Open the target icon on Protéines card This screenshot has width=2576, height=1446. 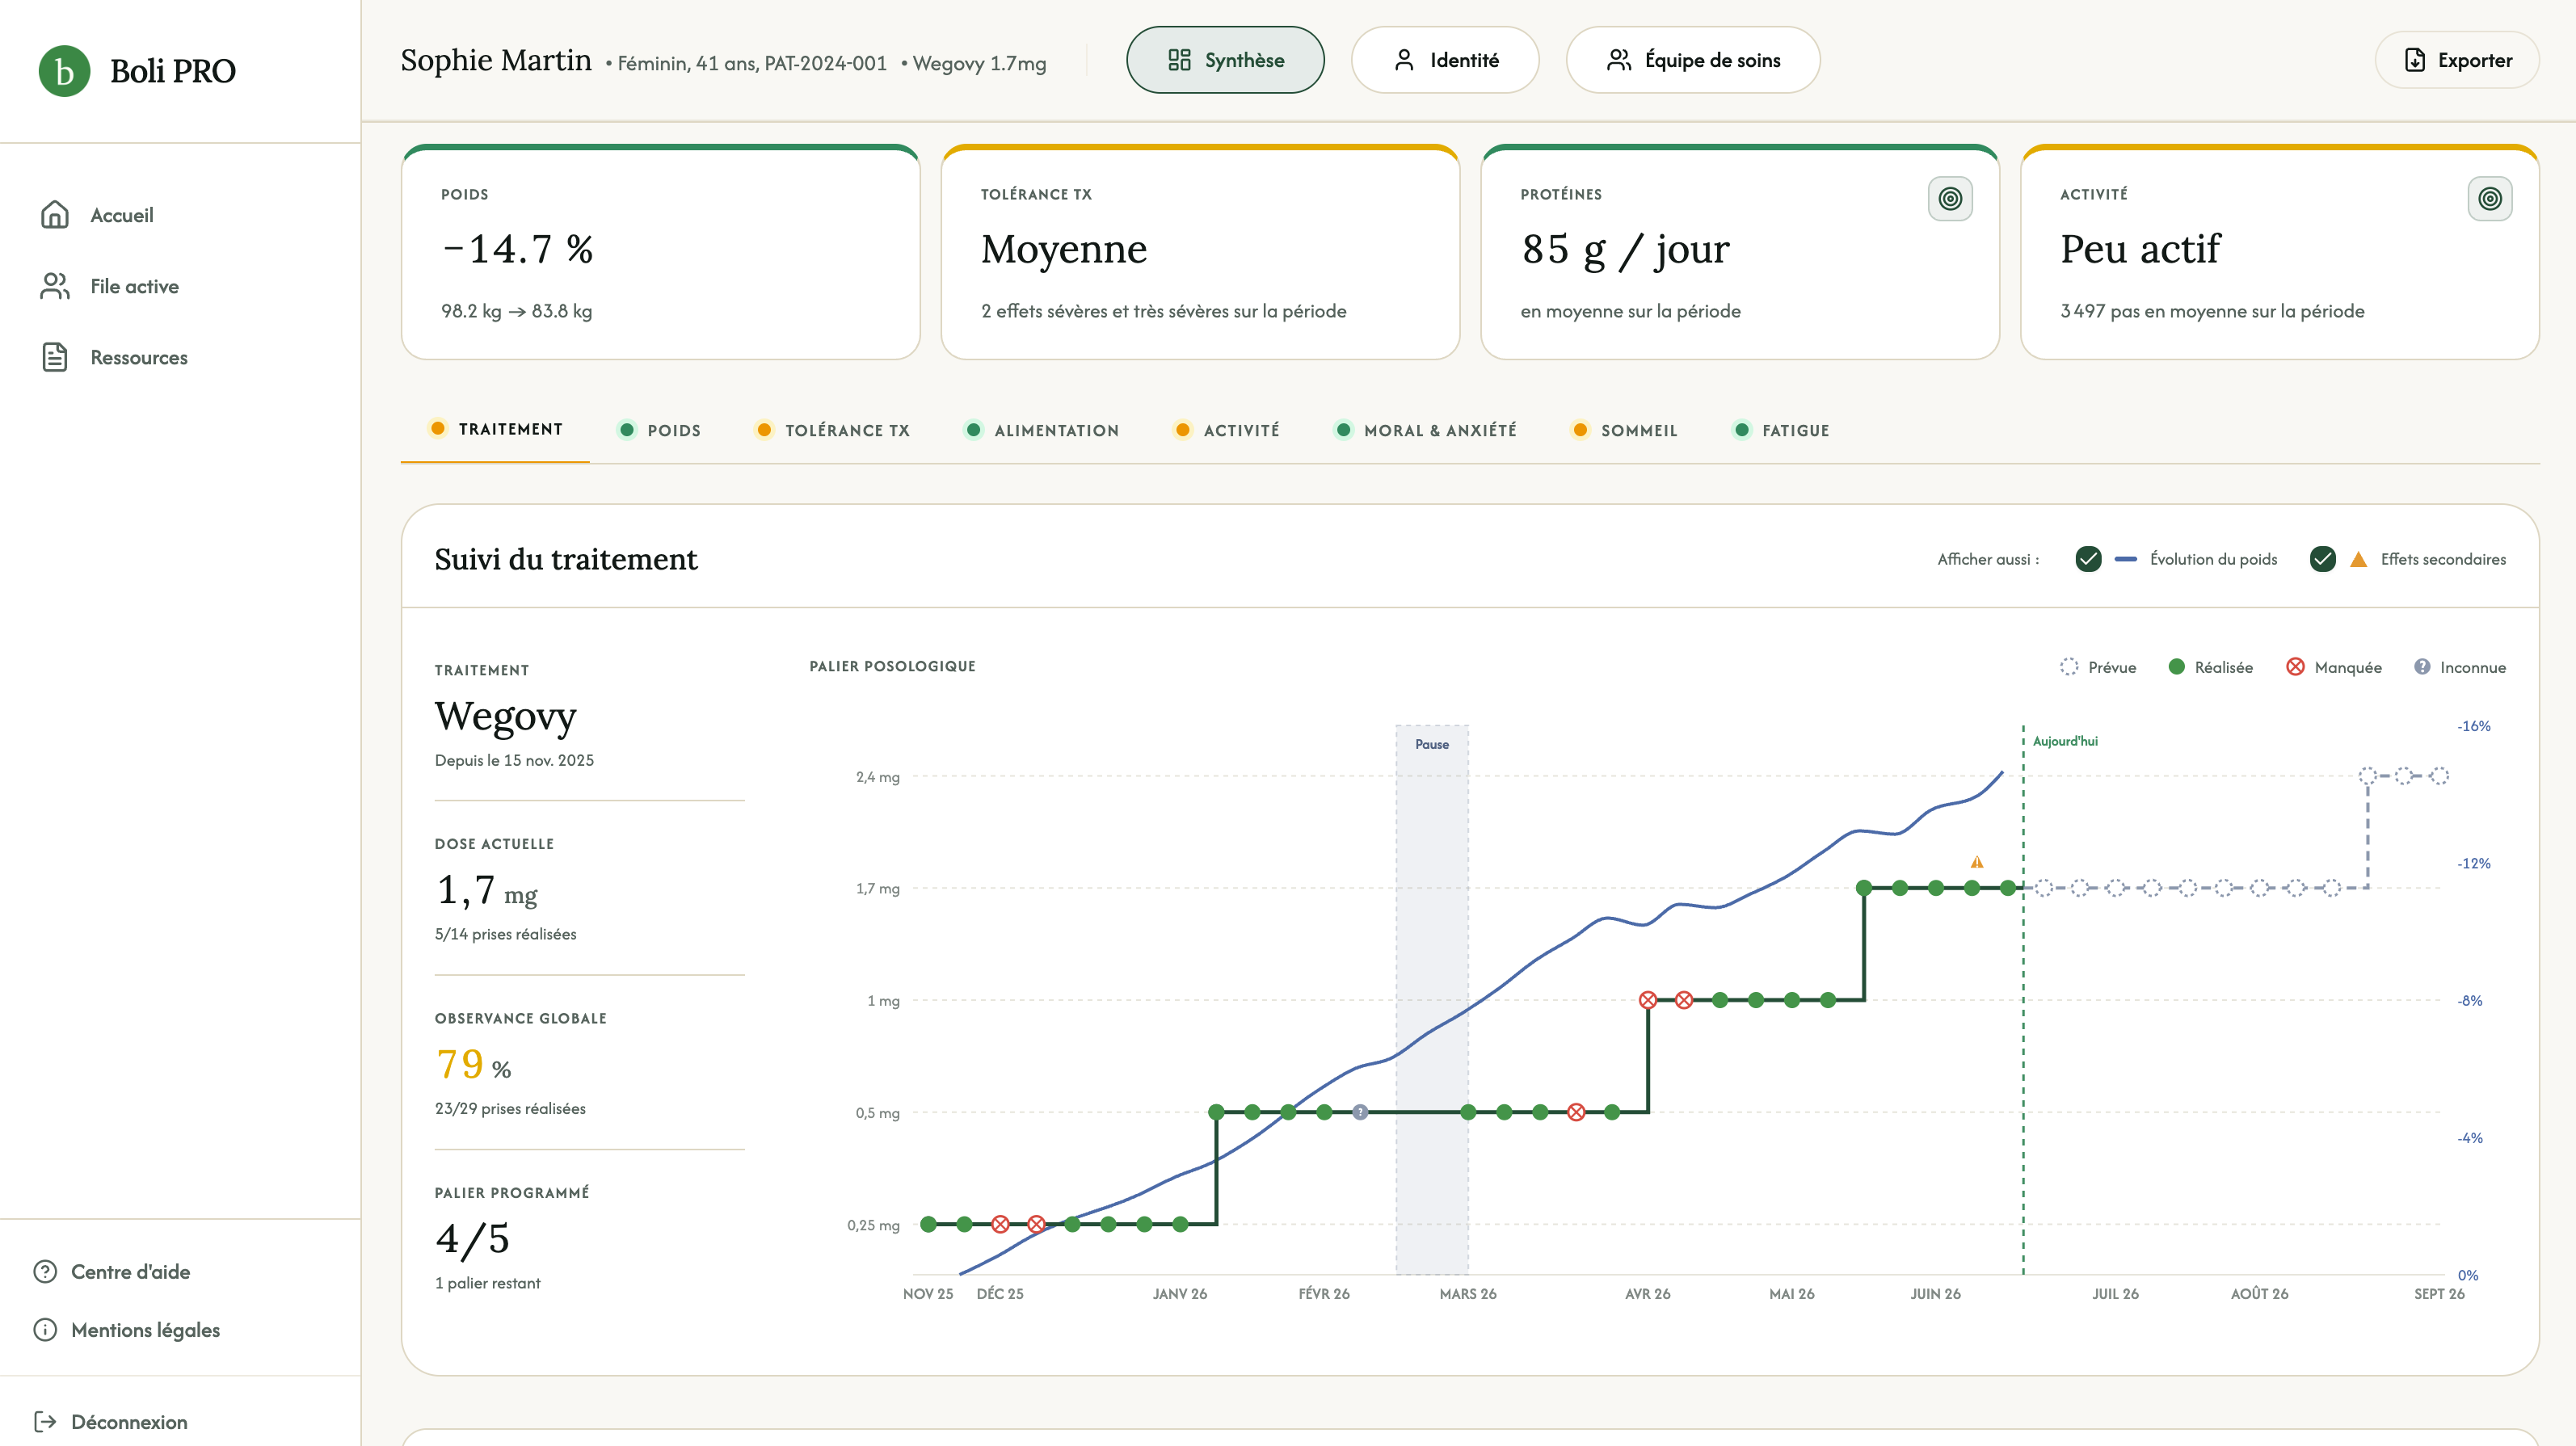(1950, 199)
